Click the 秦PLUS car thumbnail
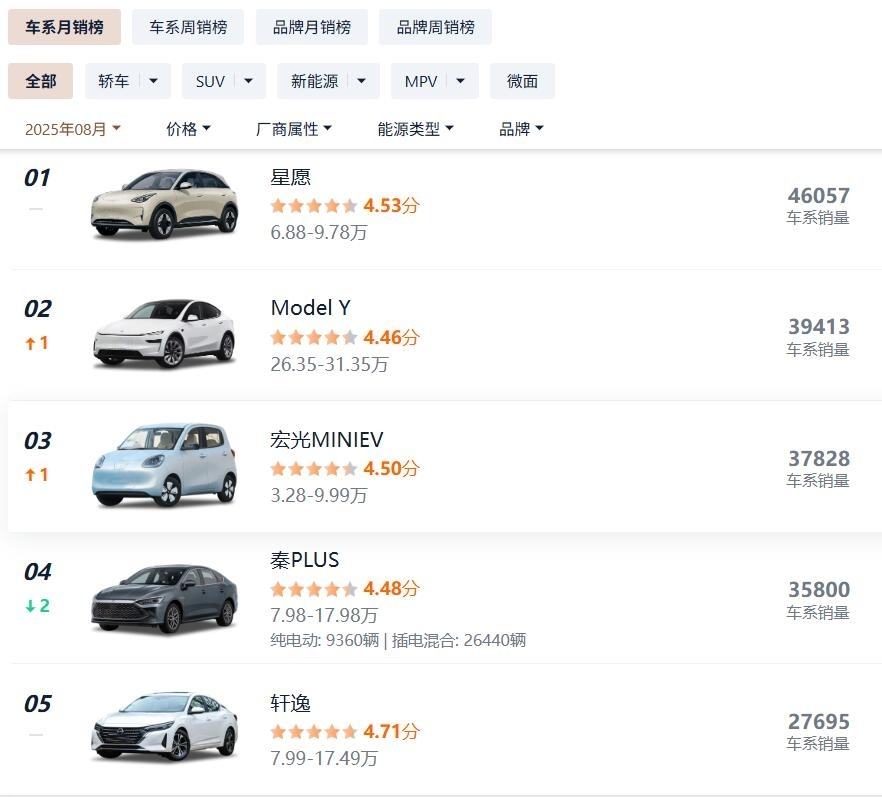The width and height of the screenshot is (882, 797). pos(164,599)
